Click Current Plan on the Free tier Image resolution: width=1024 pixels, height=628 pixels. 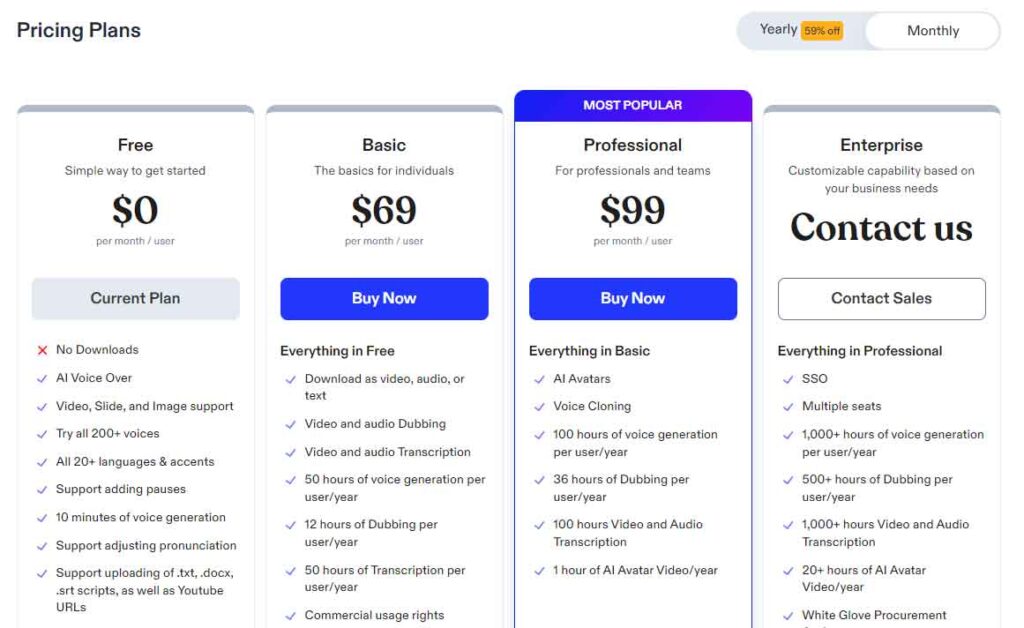click(135, 298)
